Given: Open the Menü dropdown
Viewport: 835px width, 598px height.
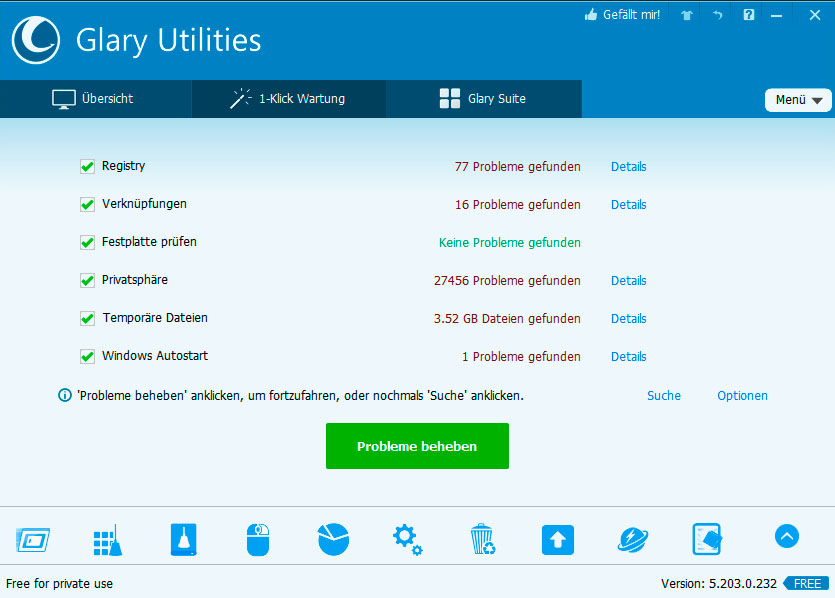Looking at the screenshot, I should tap(798, 100).
